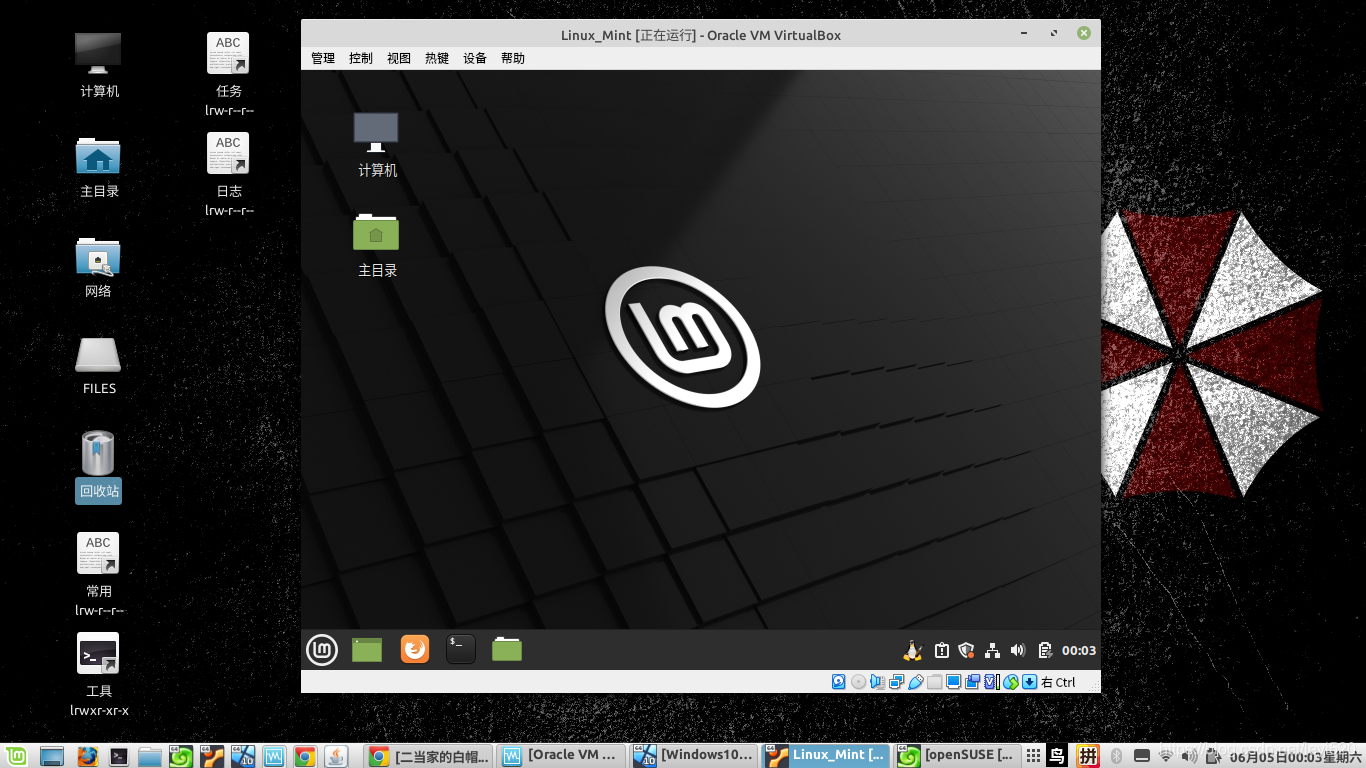Select the 回收站 trash icon on the desktop
Viewport: 1366px width, 768px height.
coord(99,466)
